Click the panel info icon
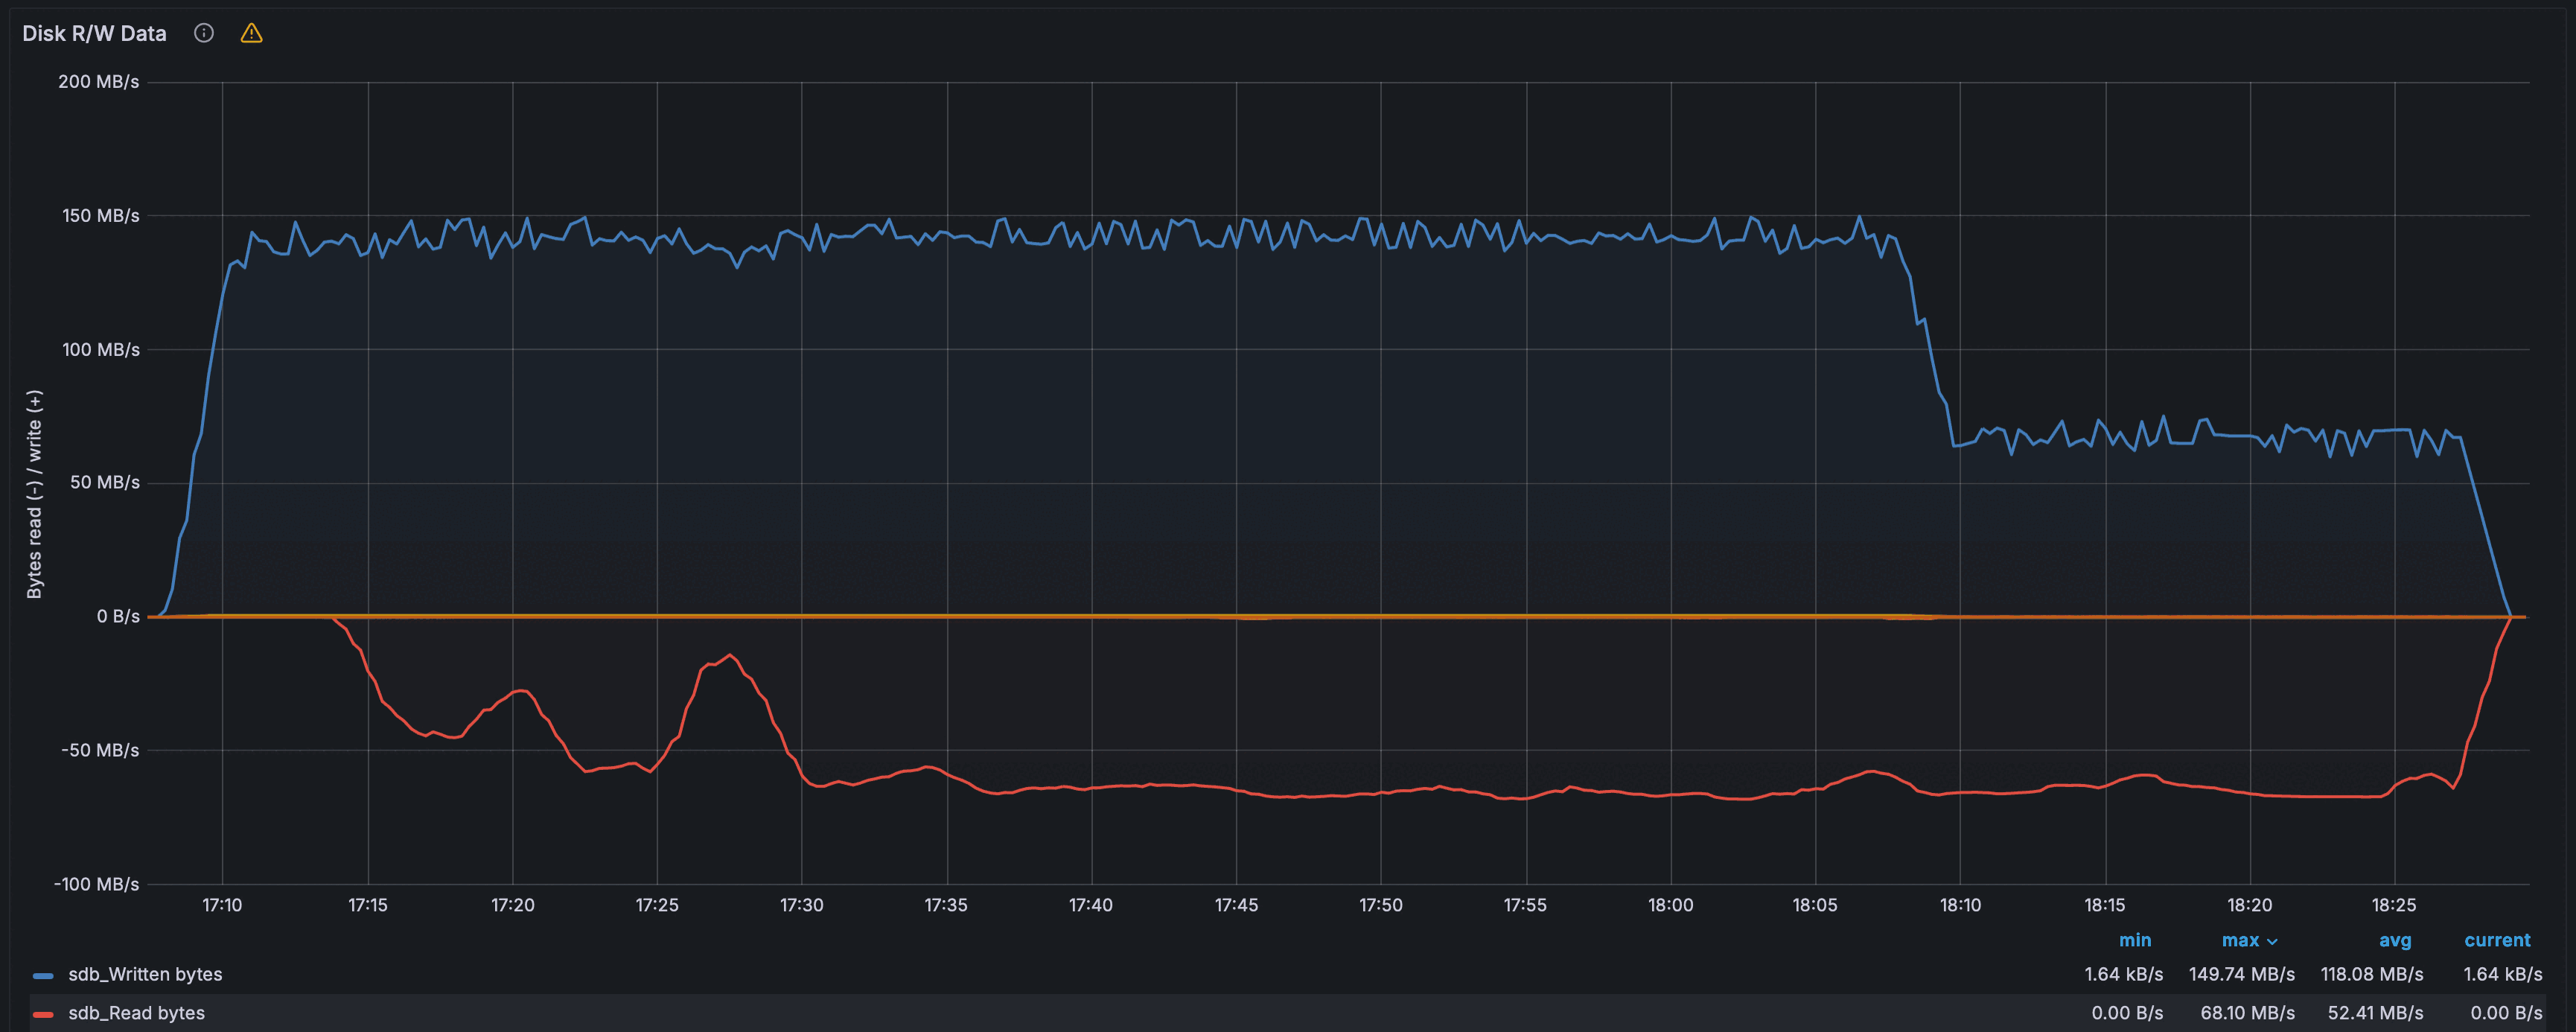The height and width of the screenshot is (1032, 2576). pos(204,33)
